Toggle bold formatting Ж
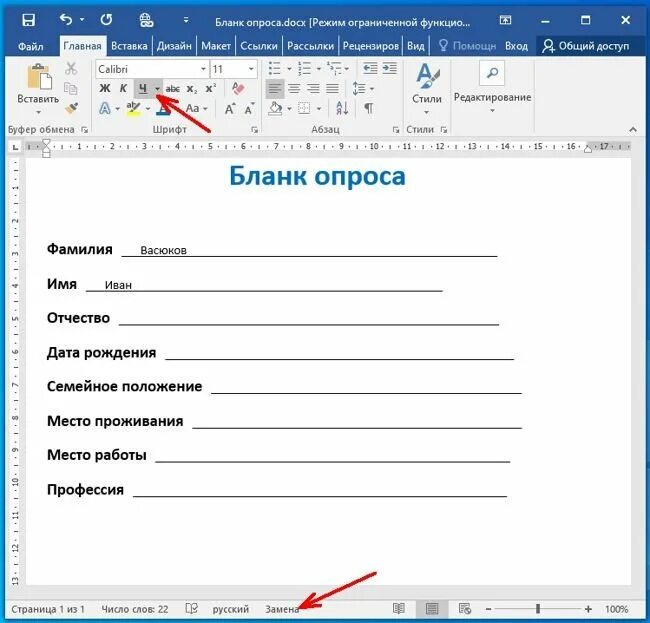 tap(105, 88)
